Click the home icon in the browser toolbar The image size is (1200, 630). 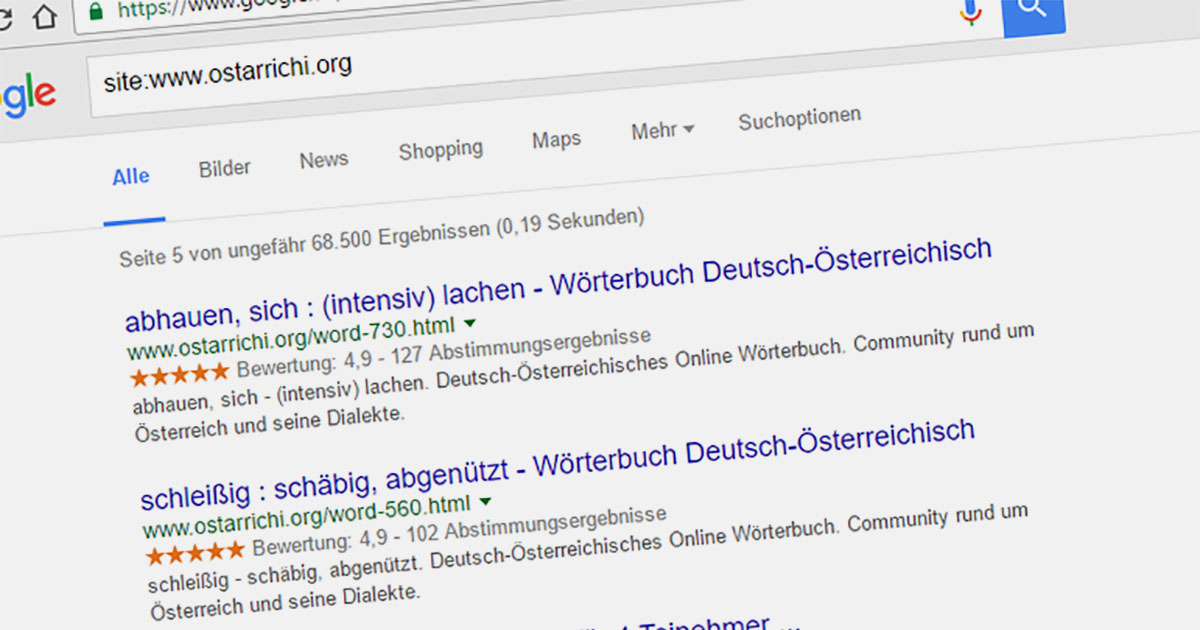click(42, 18)
